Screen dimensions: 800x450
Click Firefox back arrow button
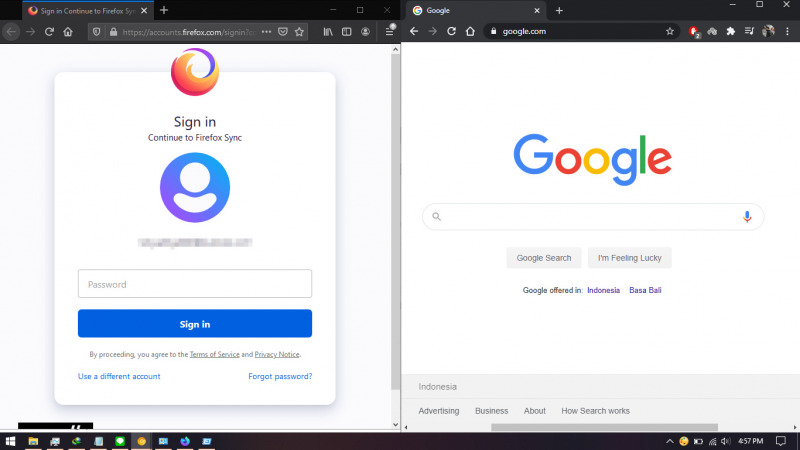[11, 32]
